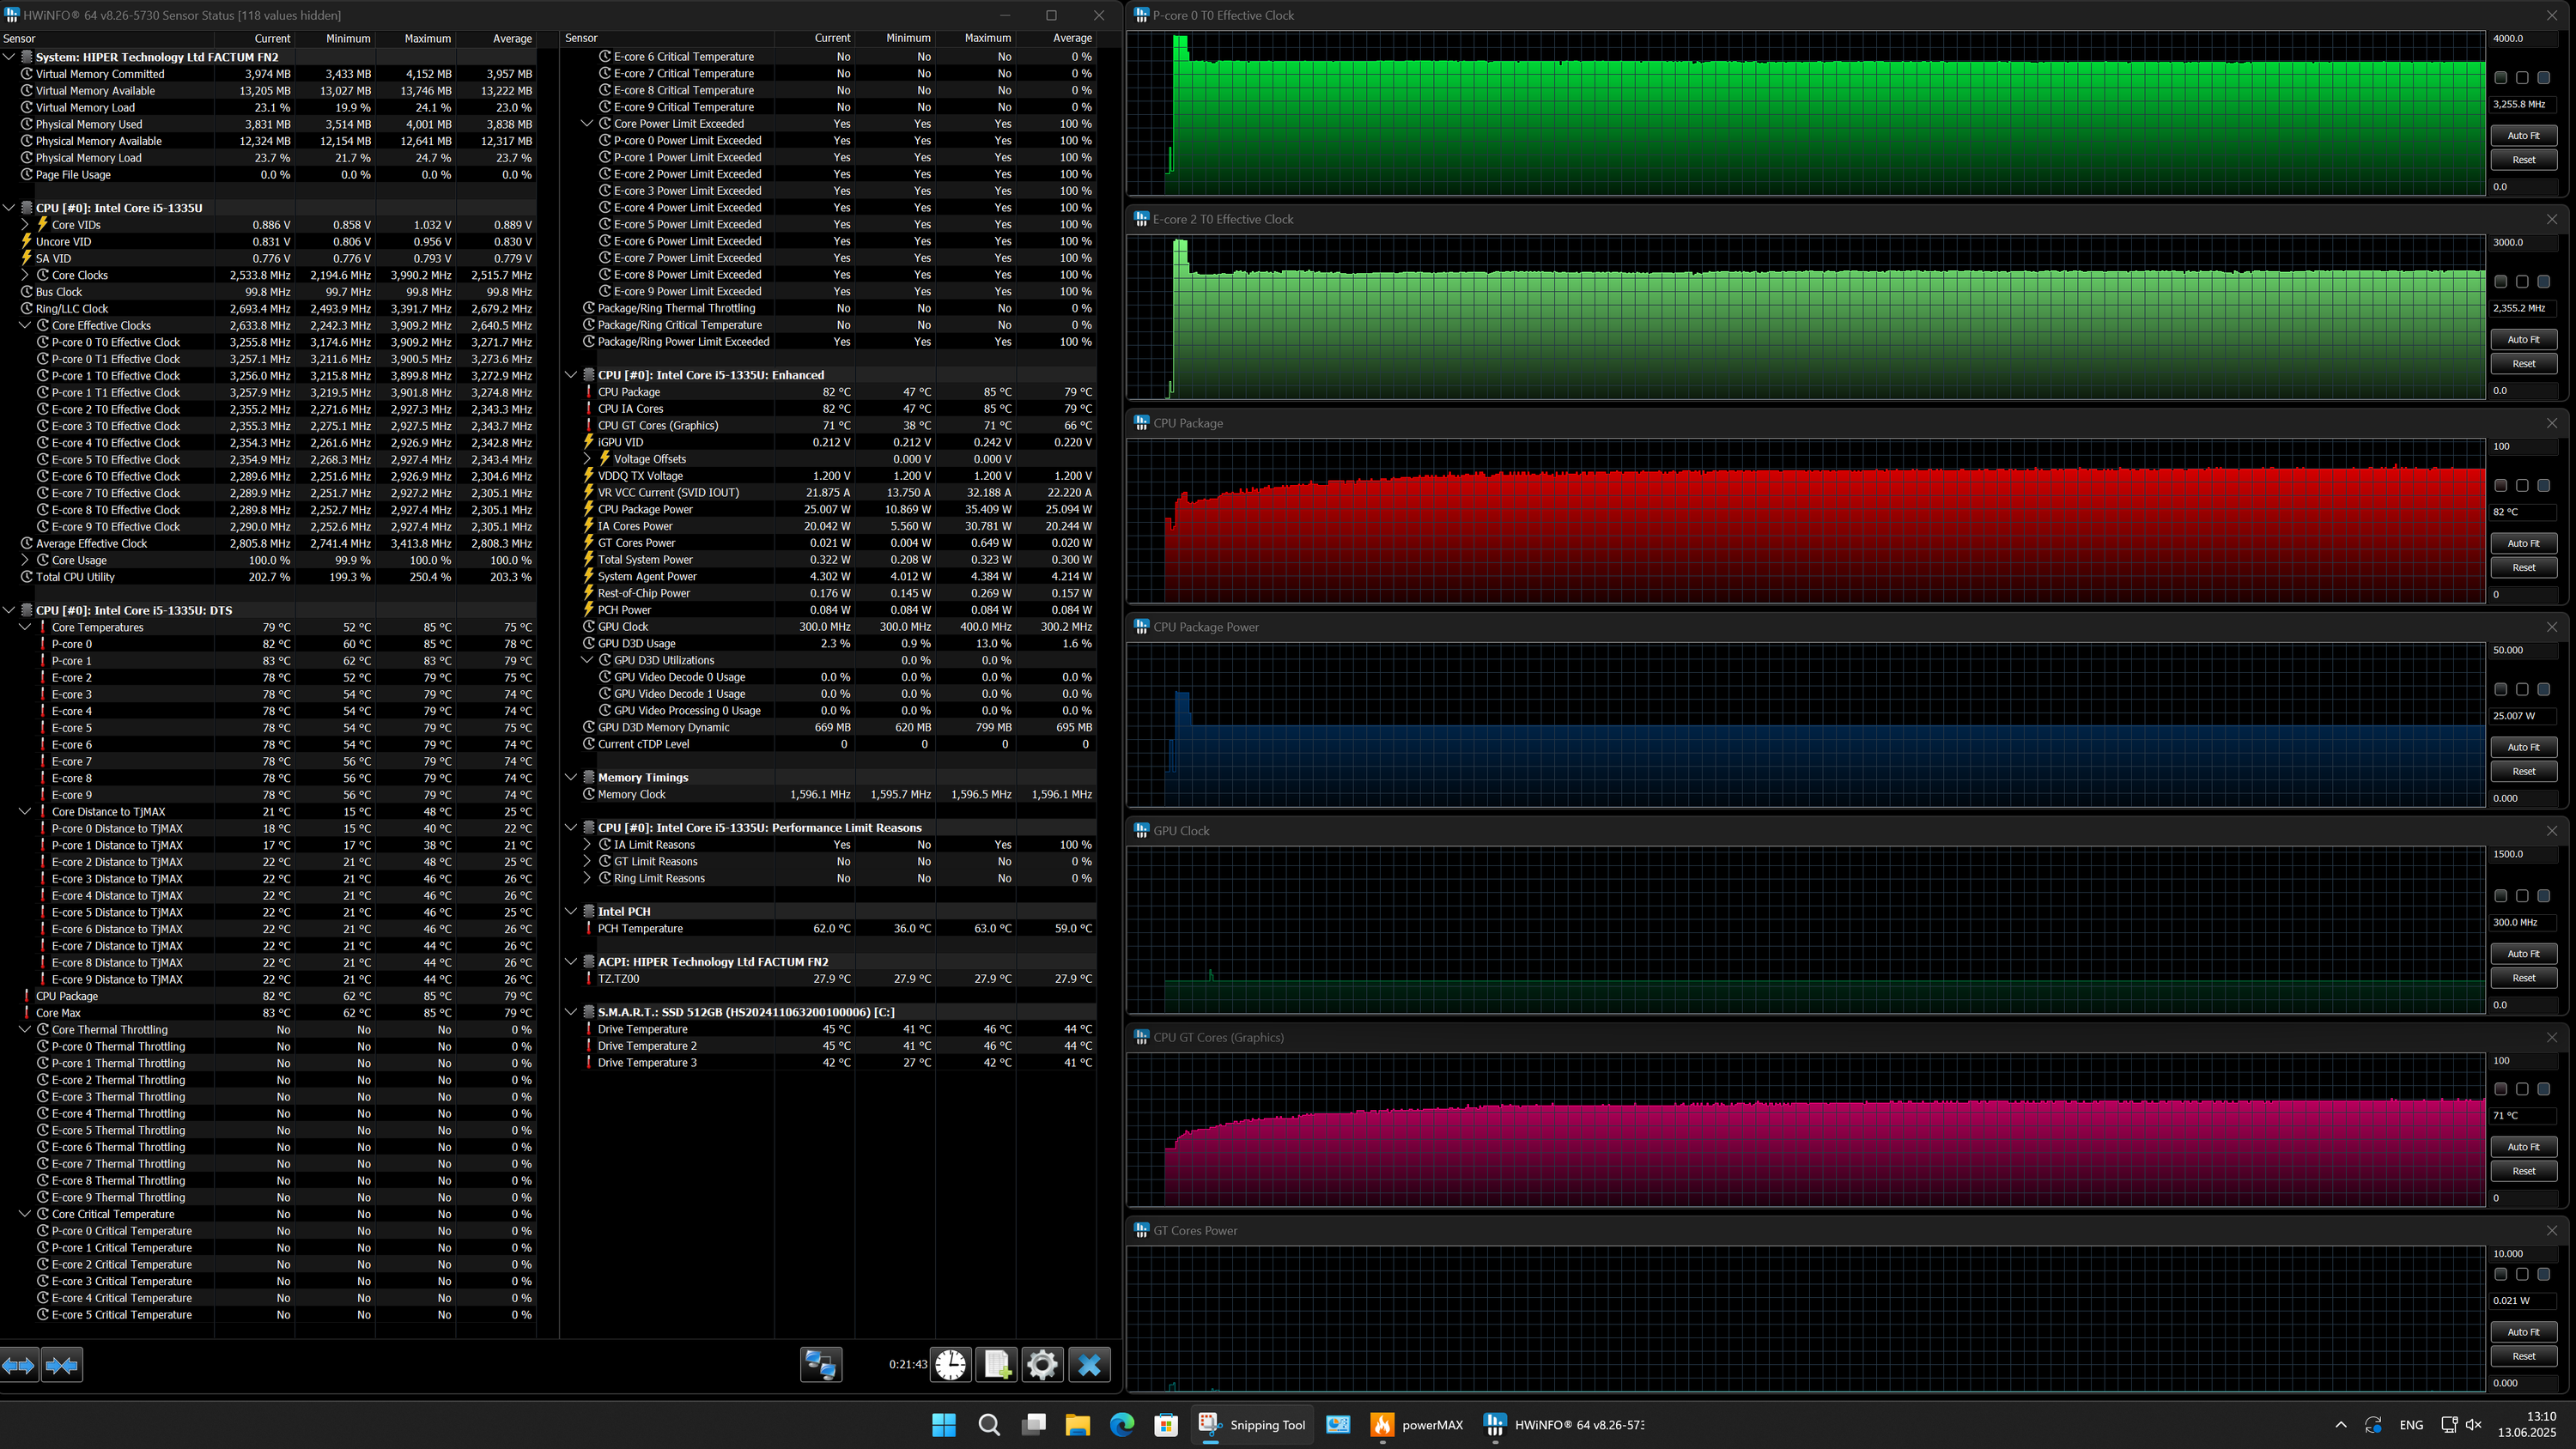Open sensor settings gear icon

point(1042,1365)
